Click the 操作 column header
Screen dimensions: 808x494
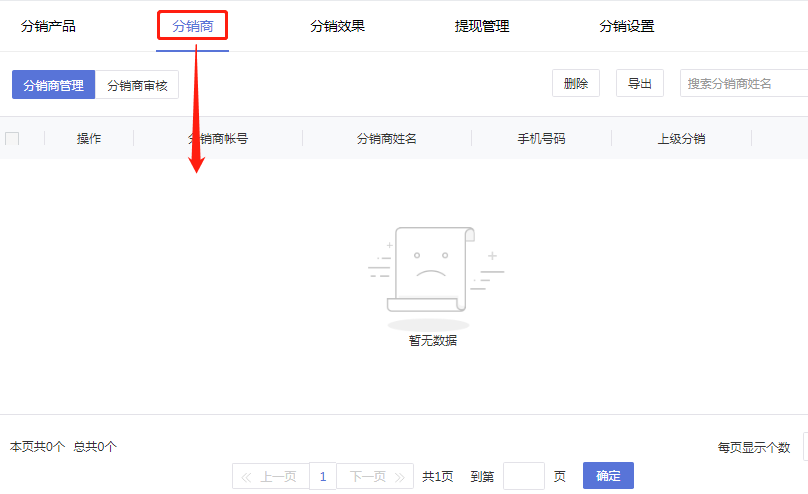tap(89, 139)
